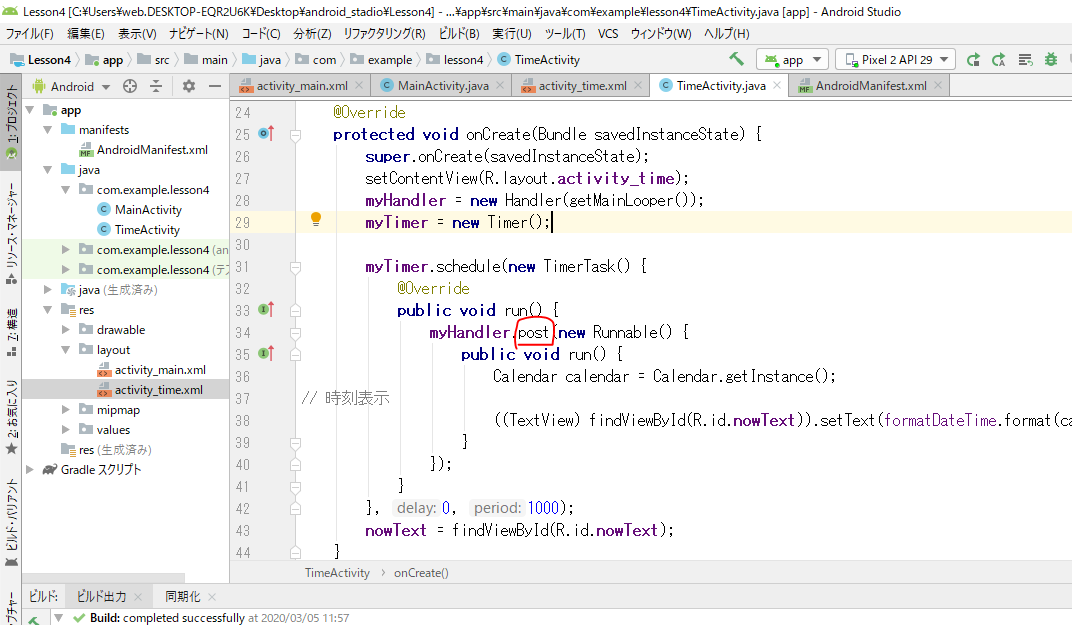Expand the values folder
Screen dimensions: 1072x625
coord(66,429)
